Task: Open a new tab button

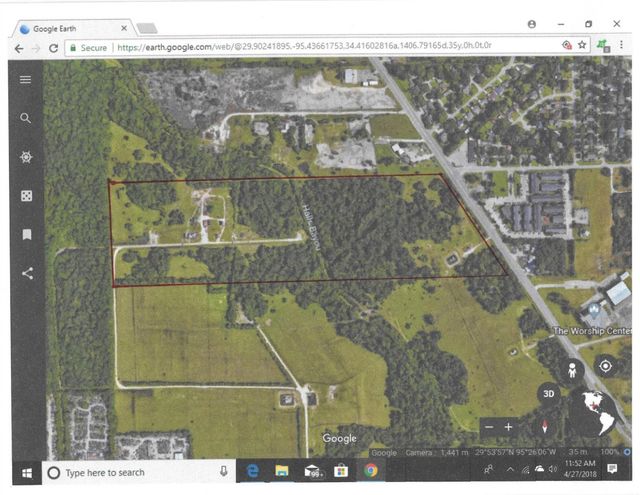Action: pos(147,28)
